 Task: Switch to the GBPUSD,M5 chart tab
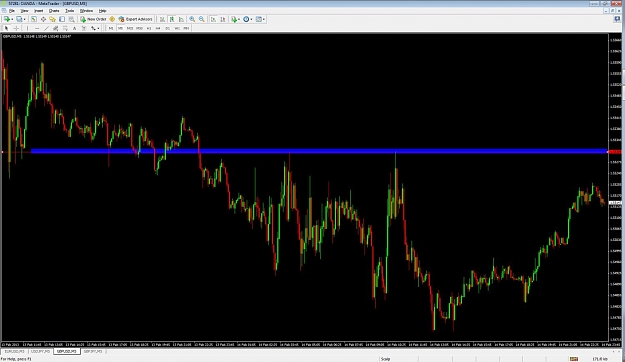67,351
